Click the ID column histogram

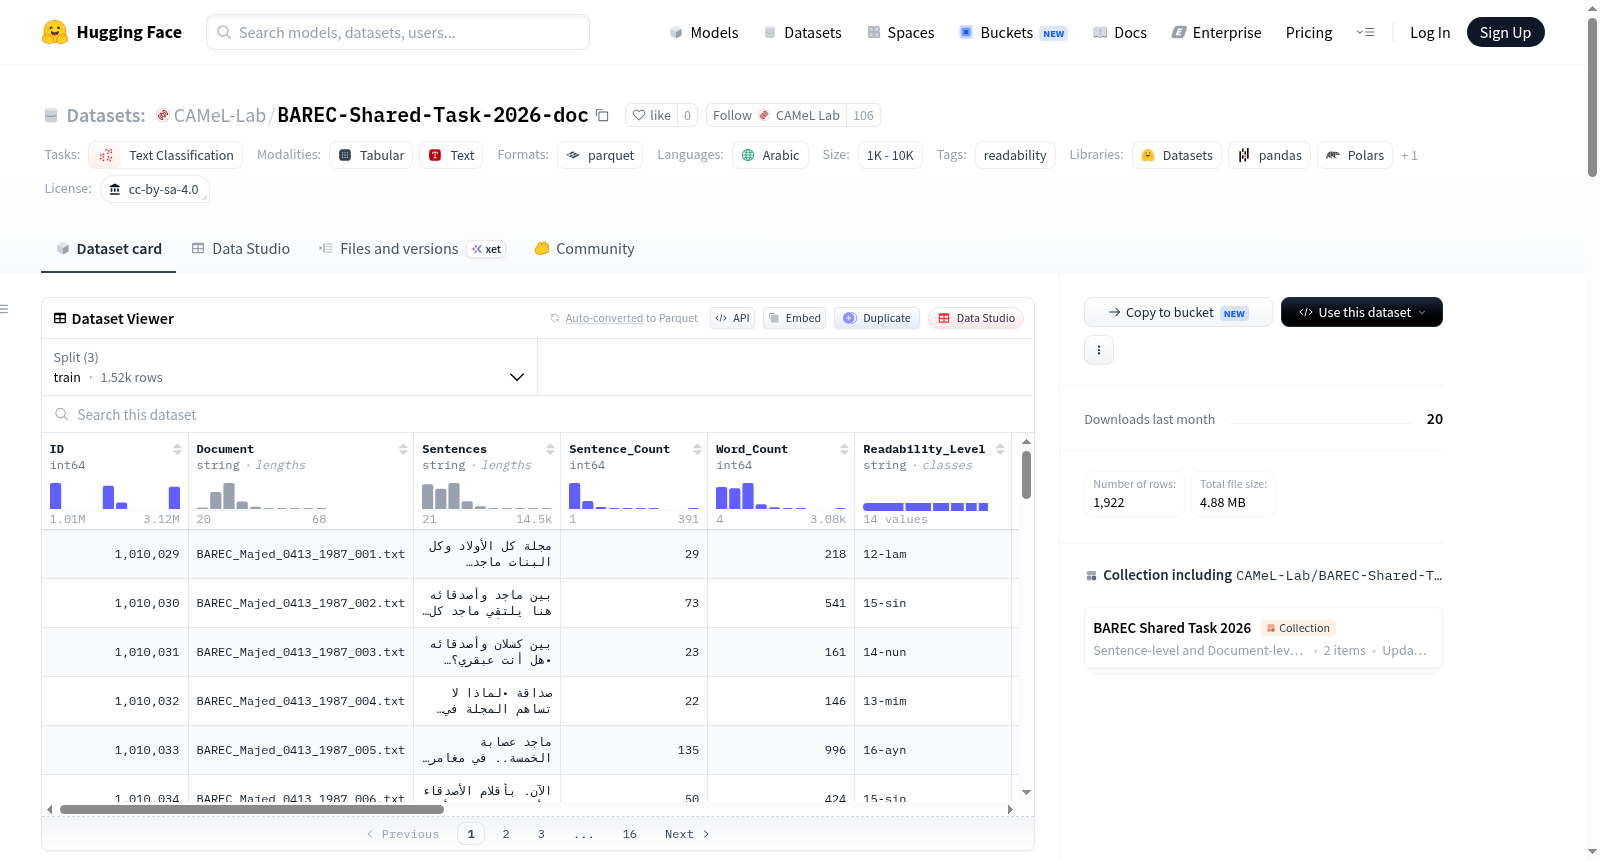tap(115, 496)
